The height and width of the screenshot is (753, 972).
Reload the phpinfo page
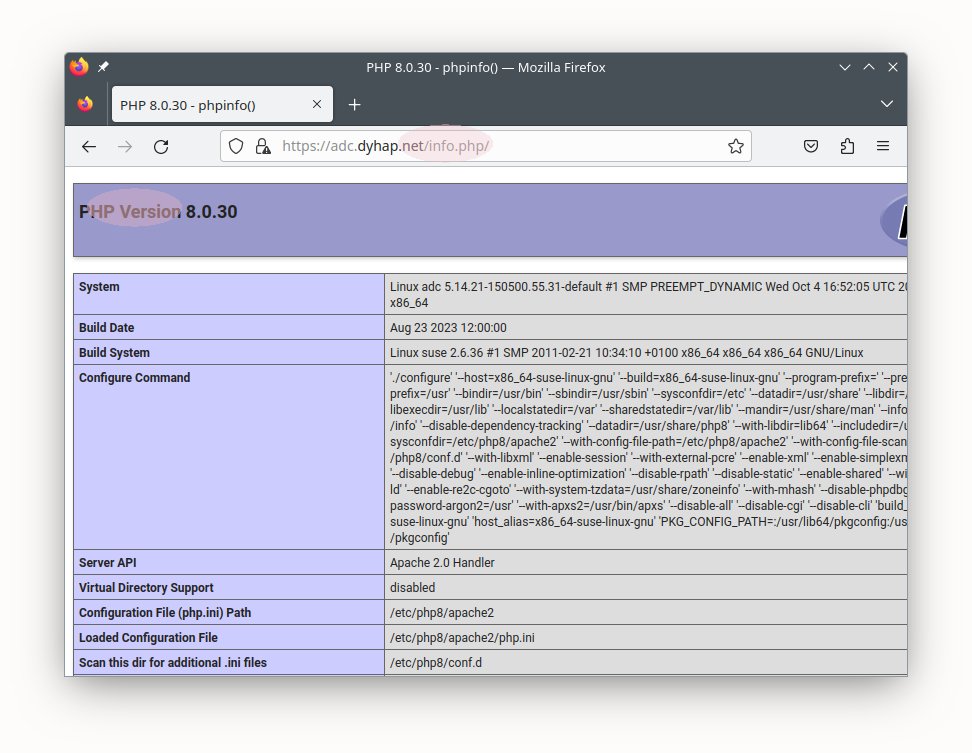(x=161, y=146)
